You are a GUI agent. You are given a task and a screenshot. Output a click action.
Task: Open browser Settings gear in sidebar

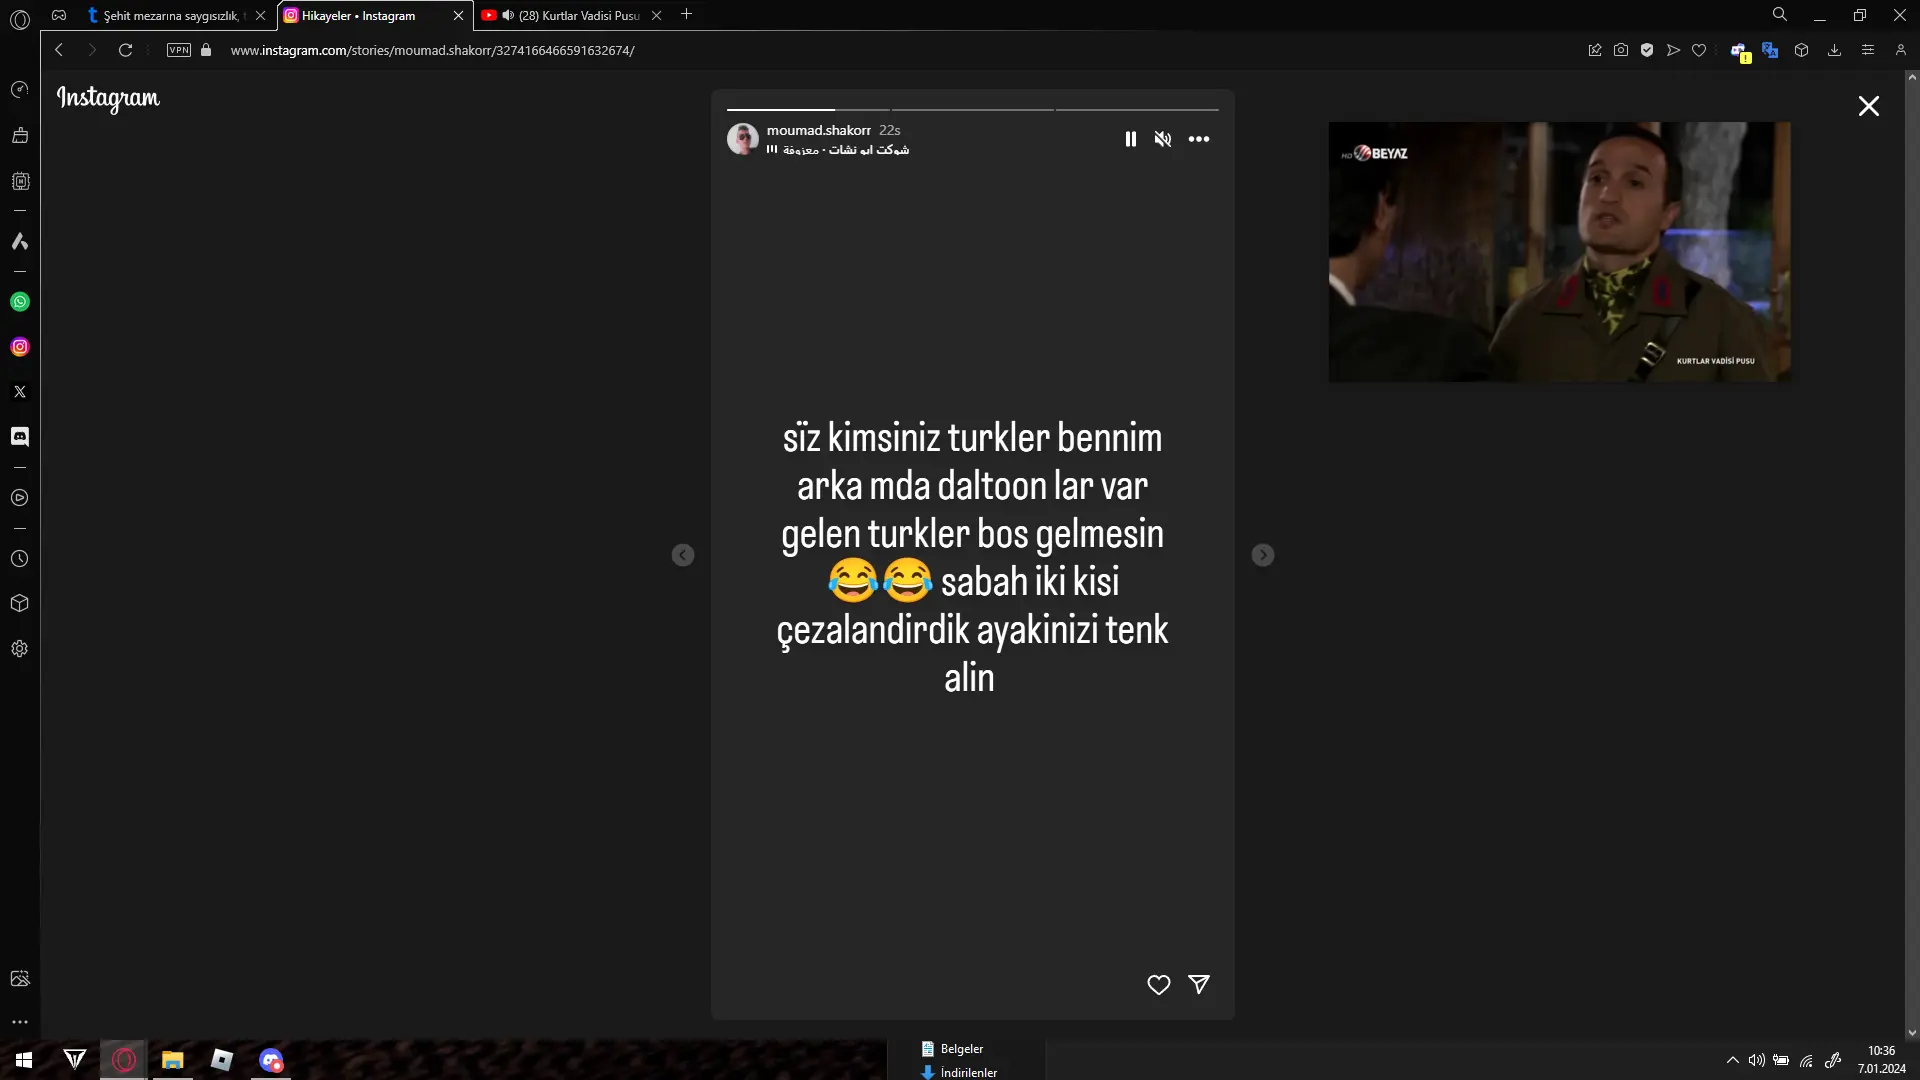[x=20, y=649]
